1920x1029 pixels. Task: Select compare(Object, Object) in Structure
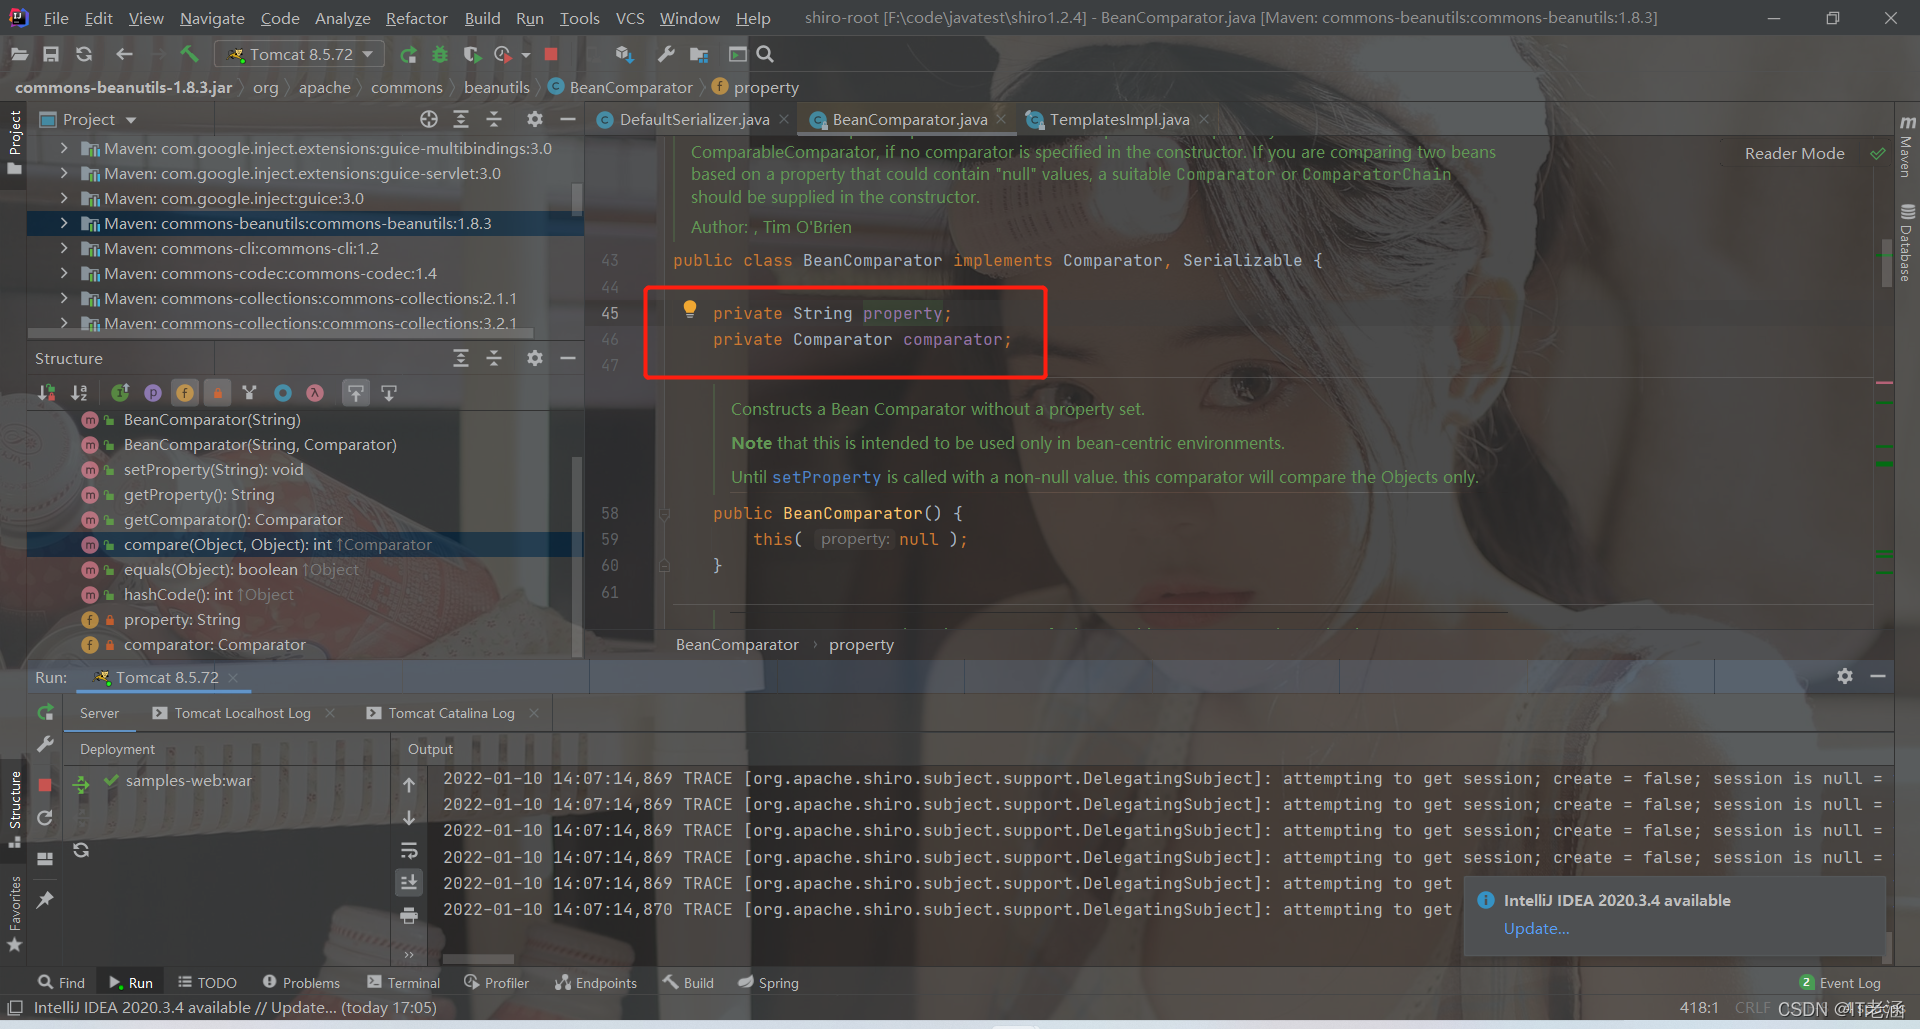305,544
